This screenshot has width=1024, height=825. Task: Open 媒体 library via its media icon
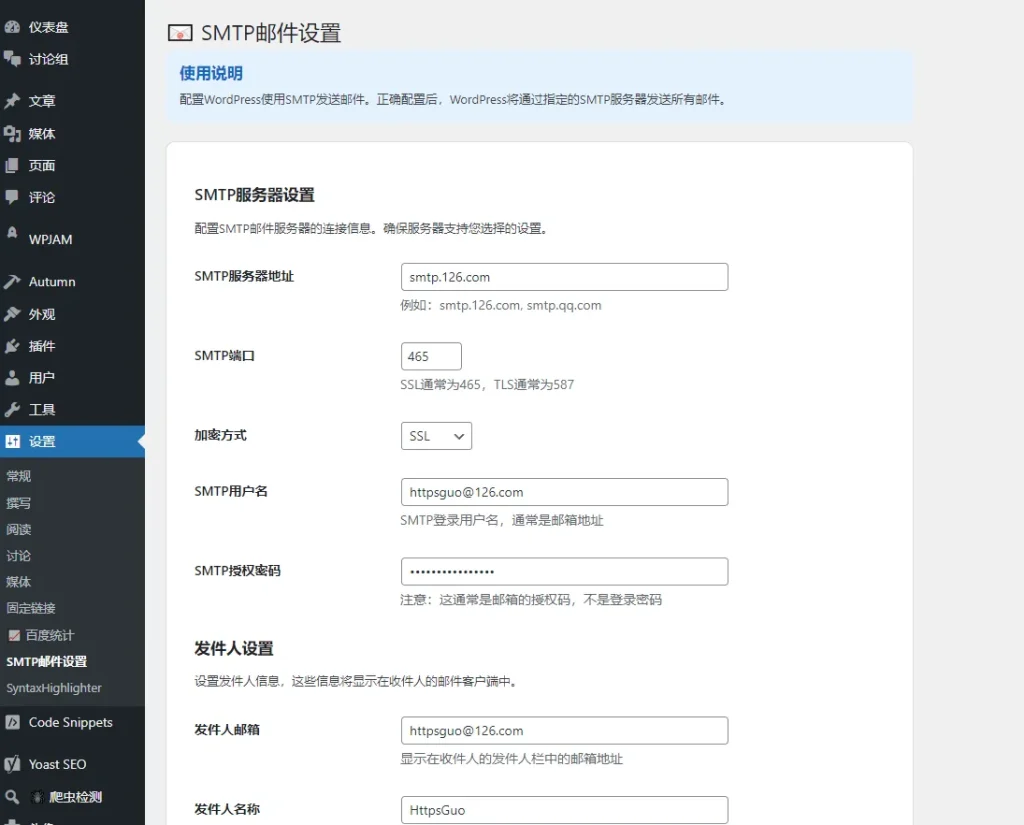(12, 133)
